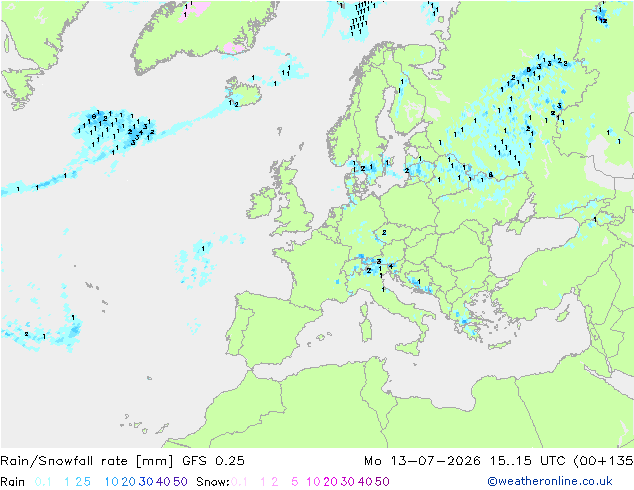Screen dimensions: 634x490
Task: Click the date 'Mo 13-07-2026'
Action: (423, 460)
